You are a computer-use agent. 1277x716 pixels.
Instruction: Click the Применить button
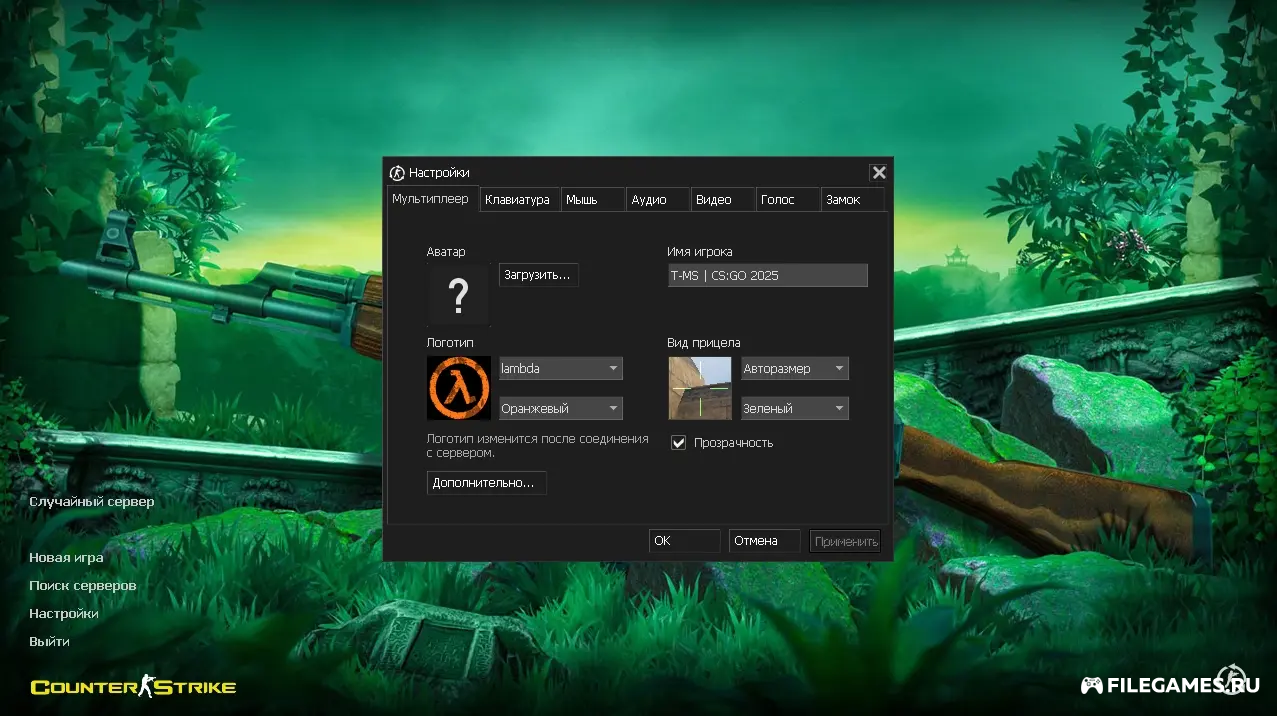pyautogui.click(x=845, y=541)
